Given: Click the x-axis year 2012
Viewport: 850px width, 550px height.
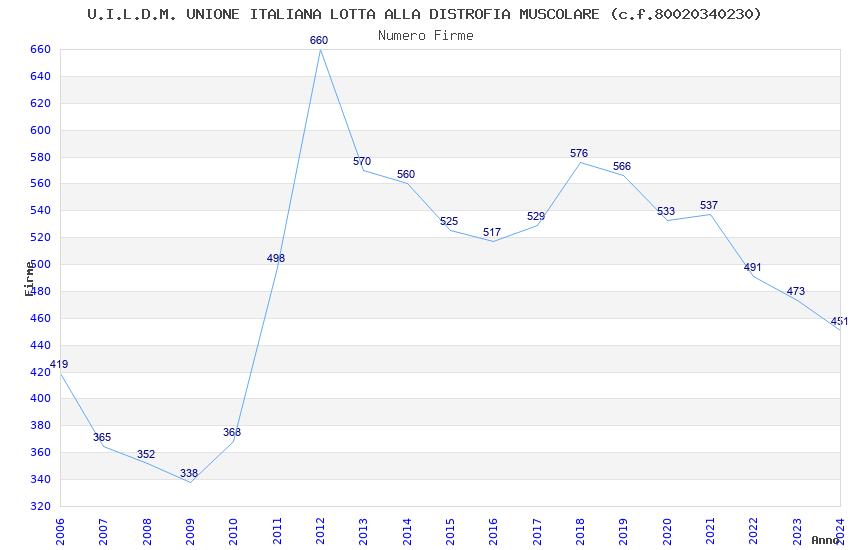Looking at the screenshot, I should pyautogui.click(x=320, y=532).
